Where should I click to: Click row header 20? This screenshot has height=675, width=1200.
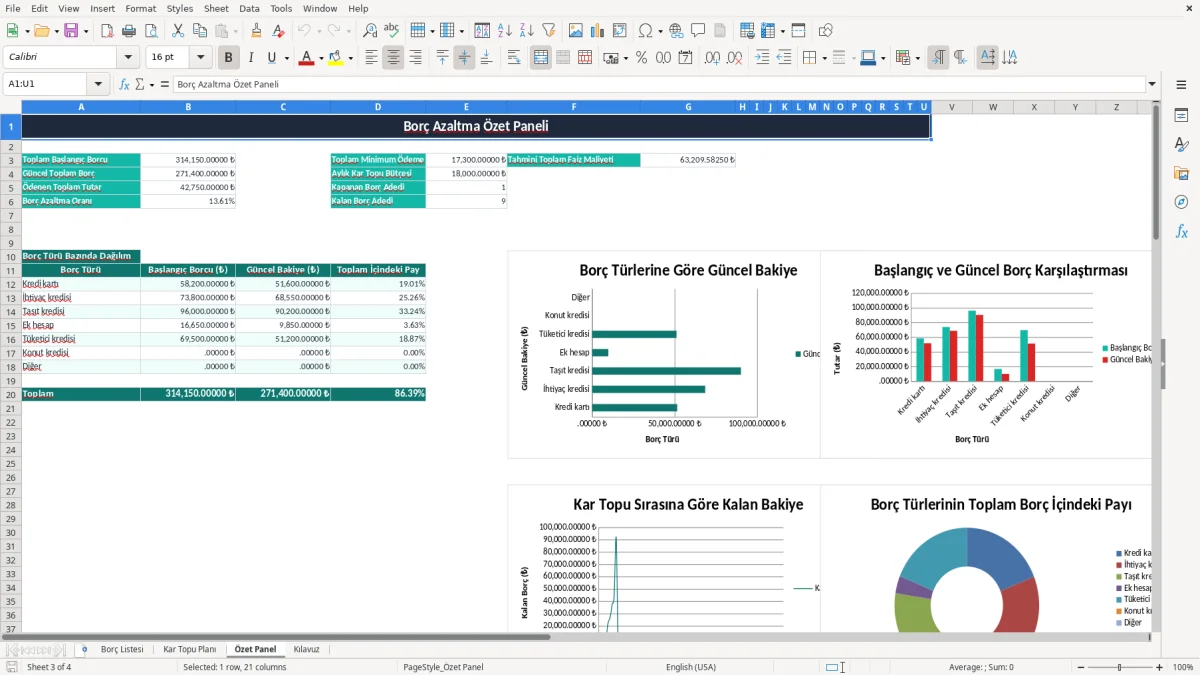coord(11,394)
